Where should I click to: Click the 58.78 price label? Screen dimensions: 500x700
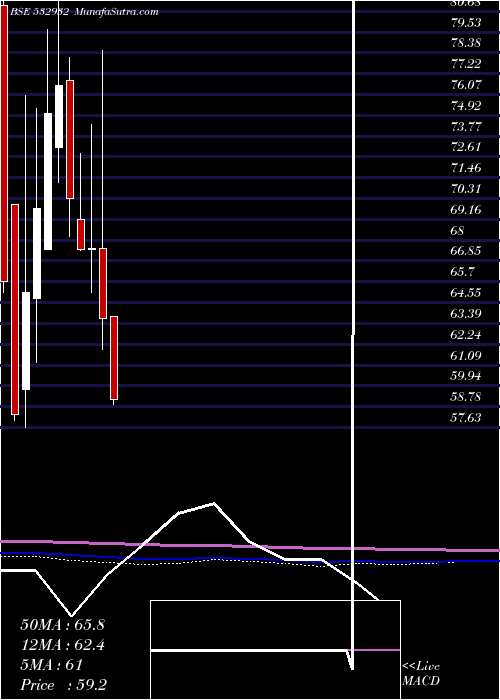pos(467,397)
